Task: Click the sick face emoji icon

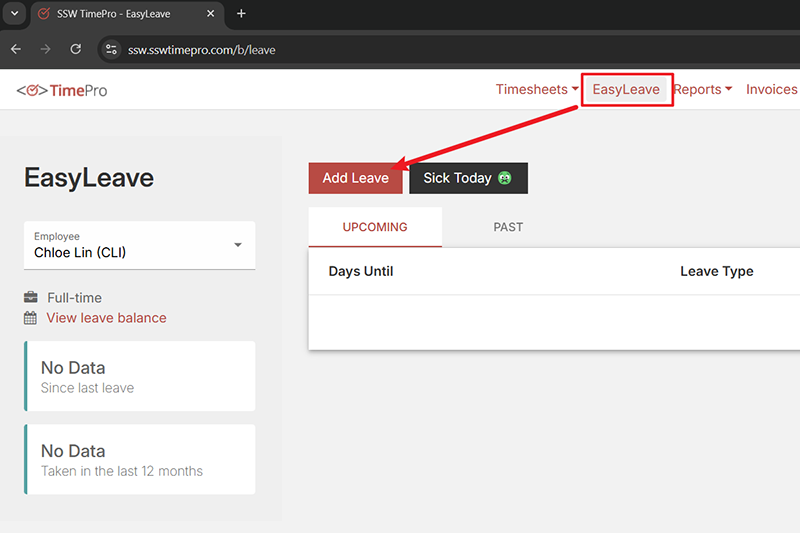Action: click(505, 177)
